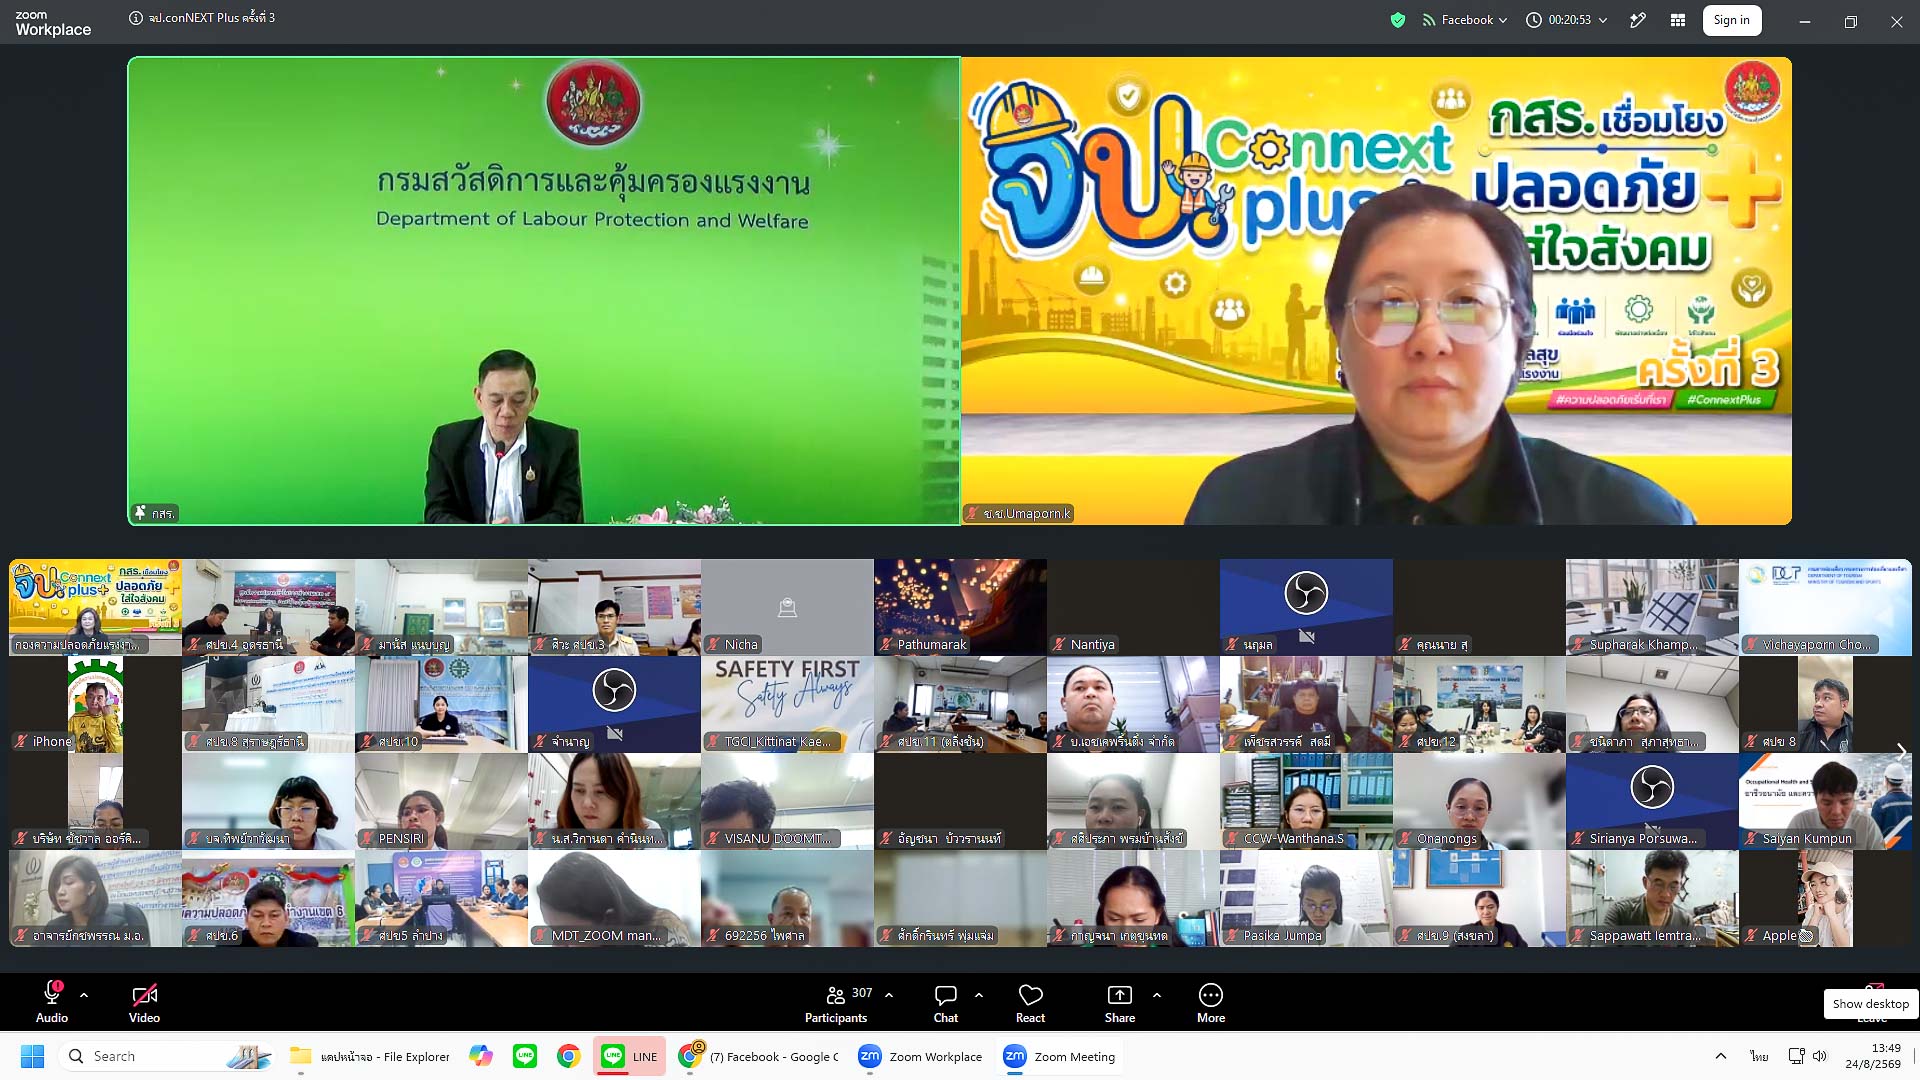Select the CCW-Wanthana.S video tile
Viewport: 1920px width, 1080px height.
tap(1306, 801)
